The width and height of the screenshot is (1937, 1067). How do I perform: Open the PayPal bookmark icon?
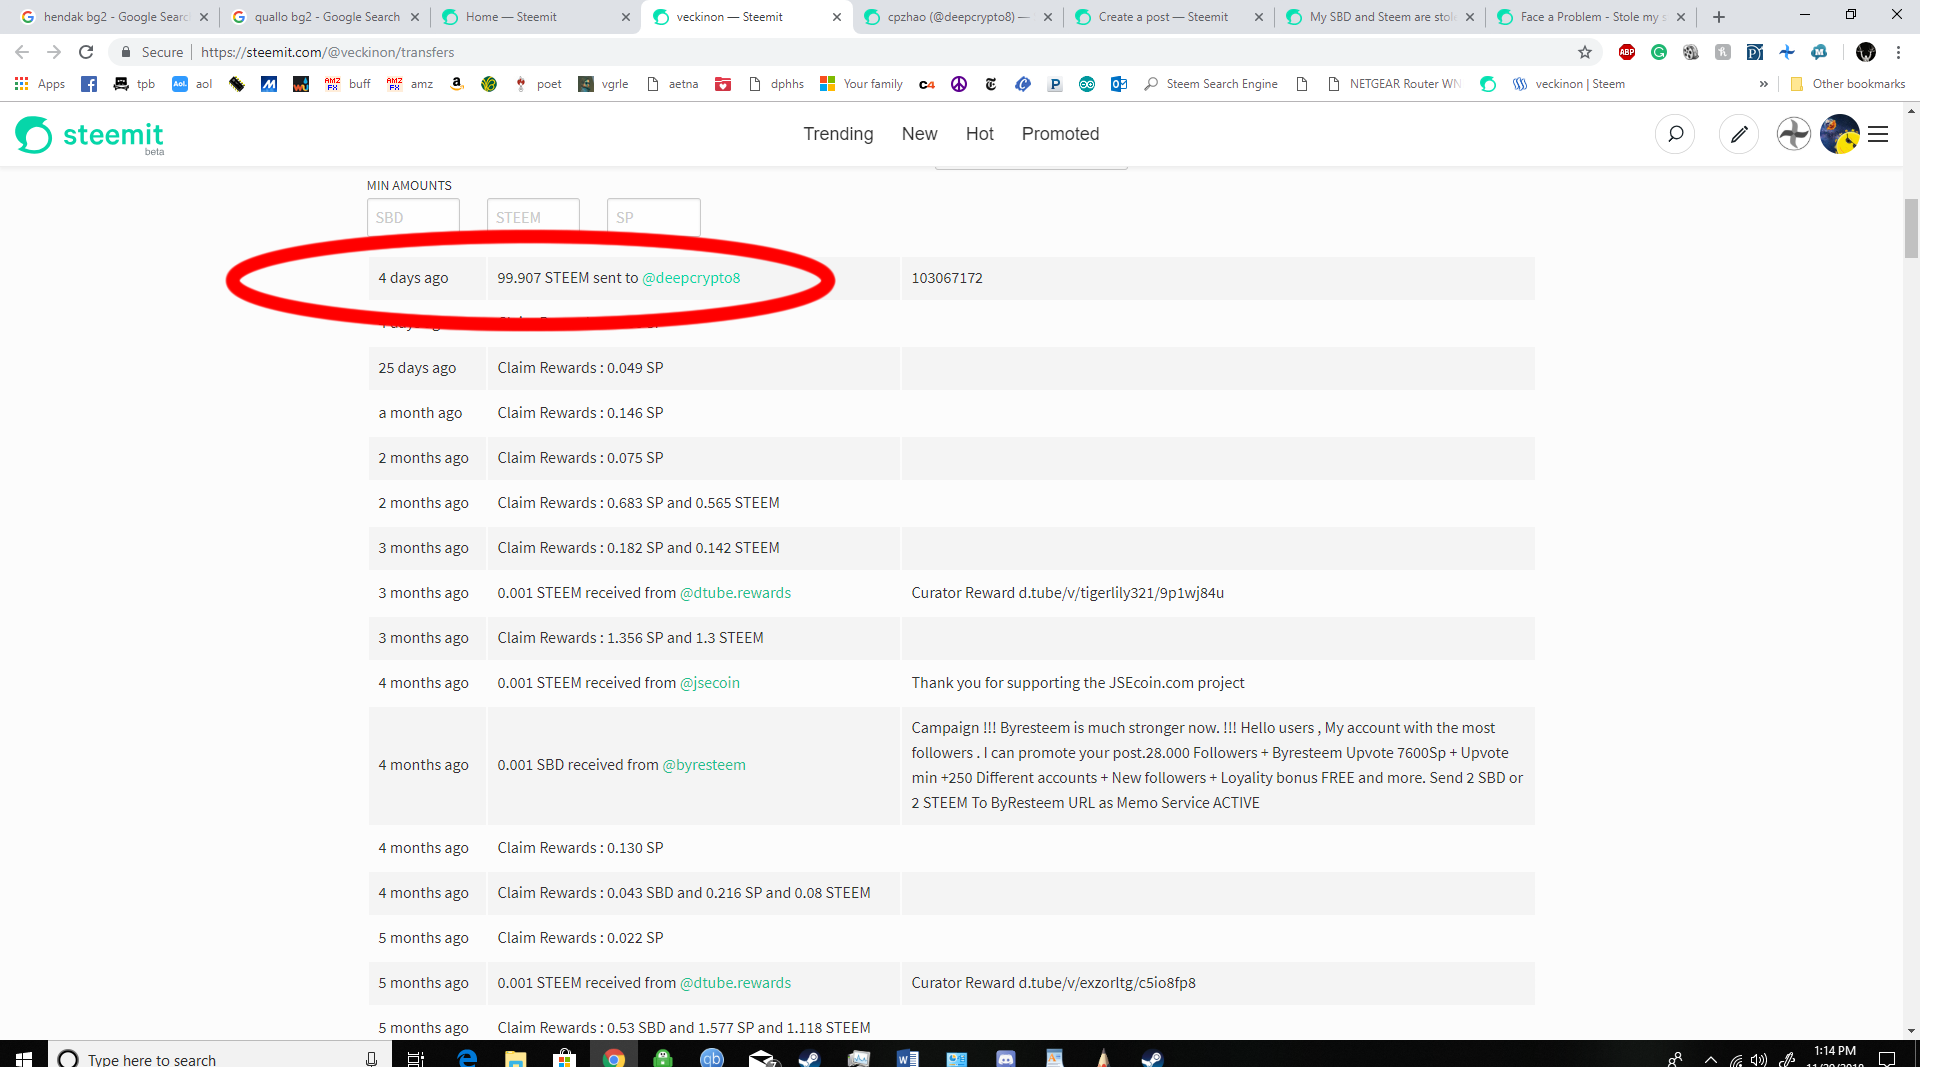(1055, 84)
